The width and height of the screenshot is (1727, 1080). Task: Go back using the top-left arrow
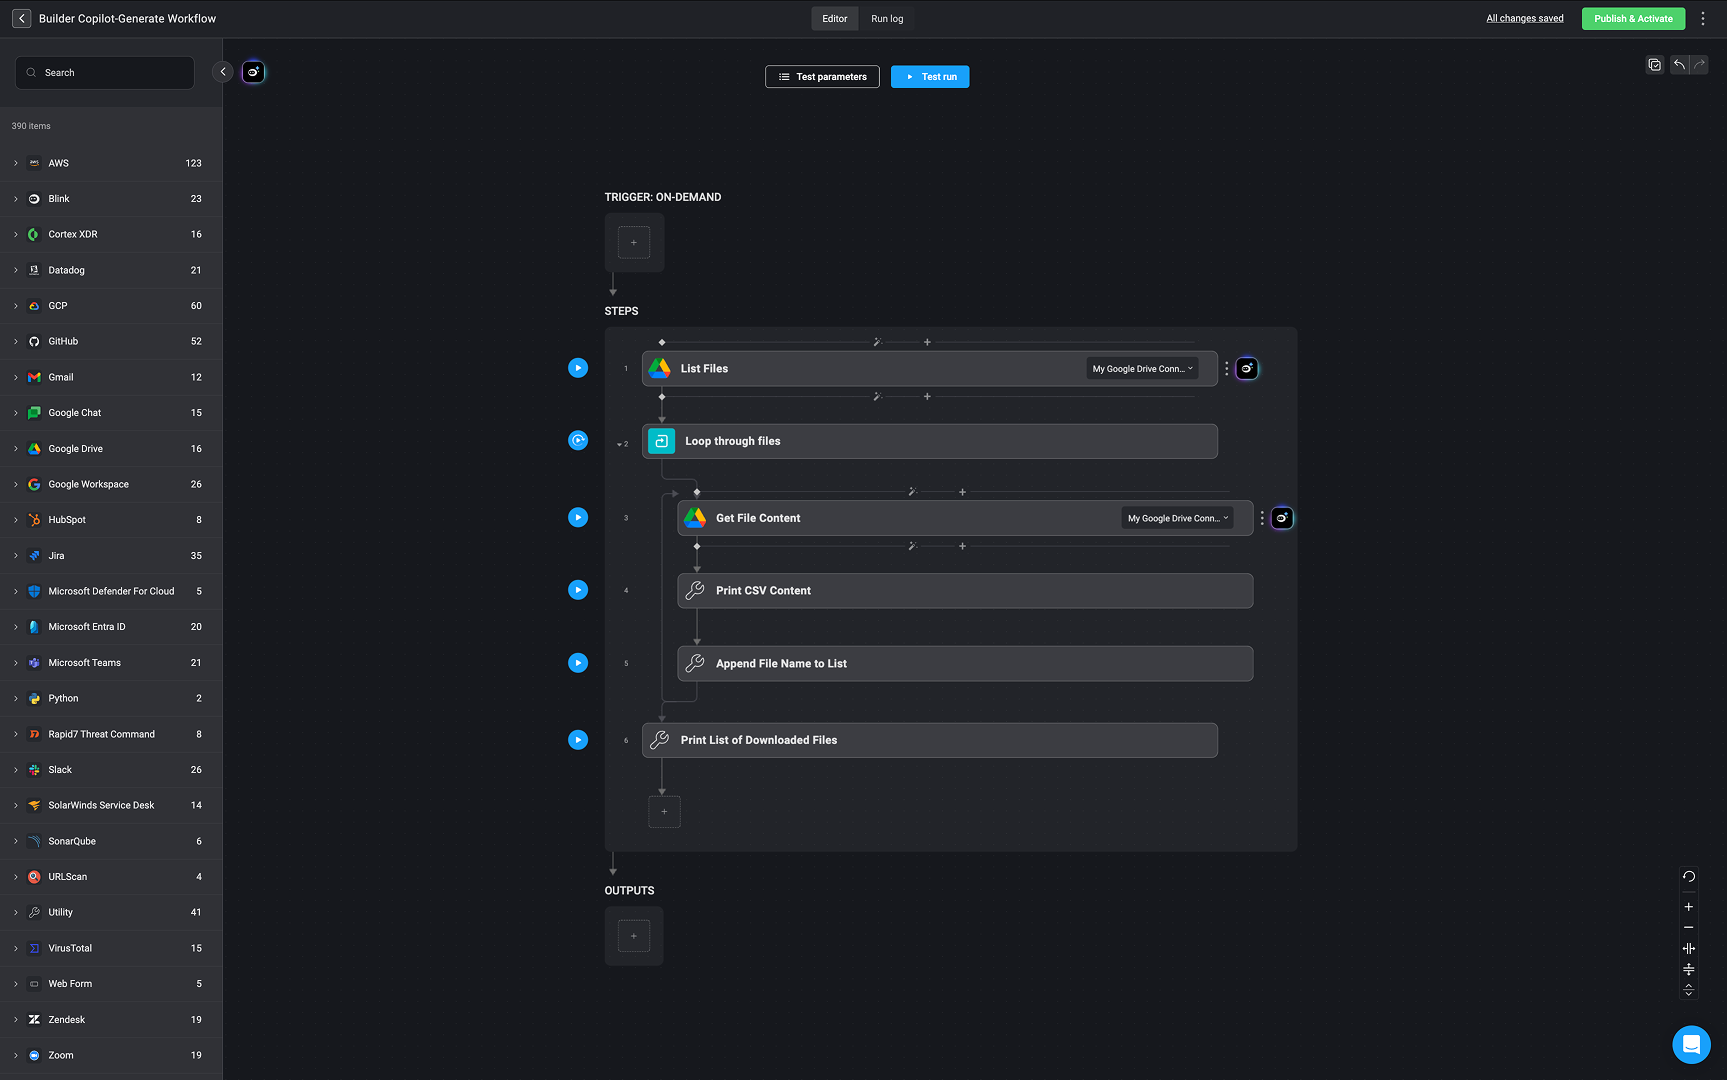pyautogui.click(x=21, y=18)
